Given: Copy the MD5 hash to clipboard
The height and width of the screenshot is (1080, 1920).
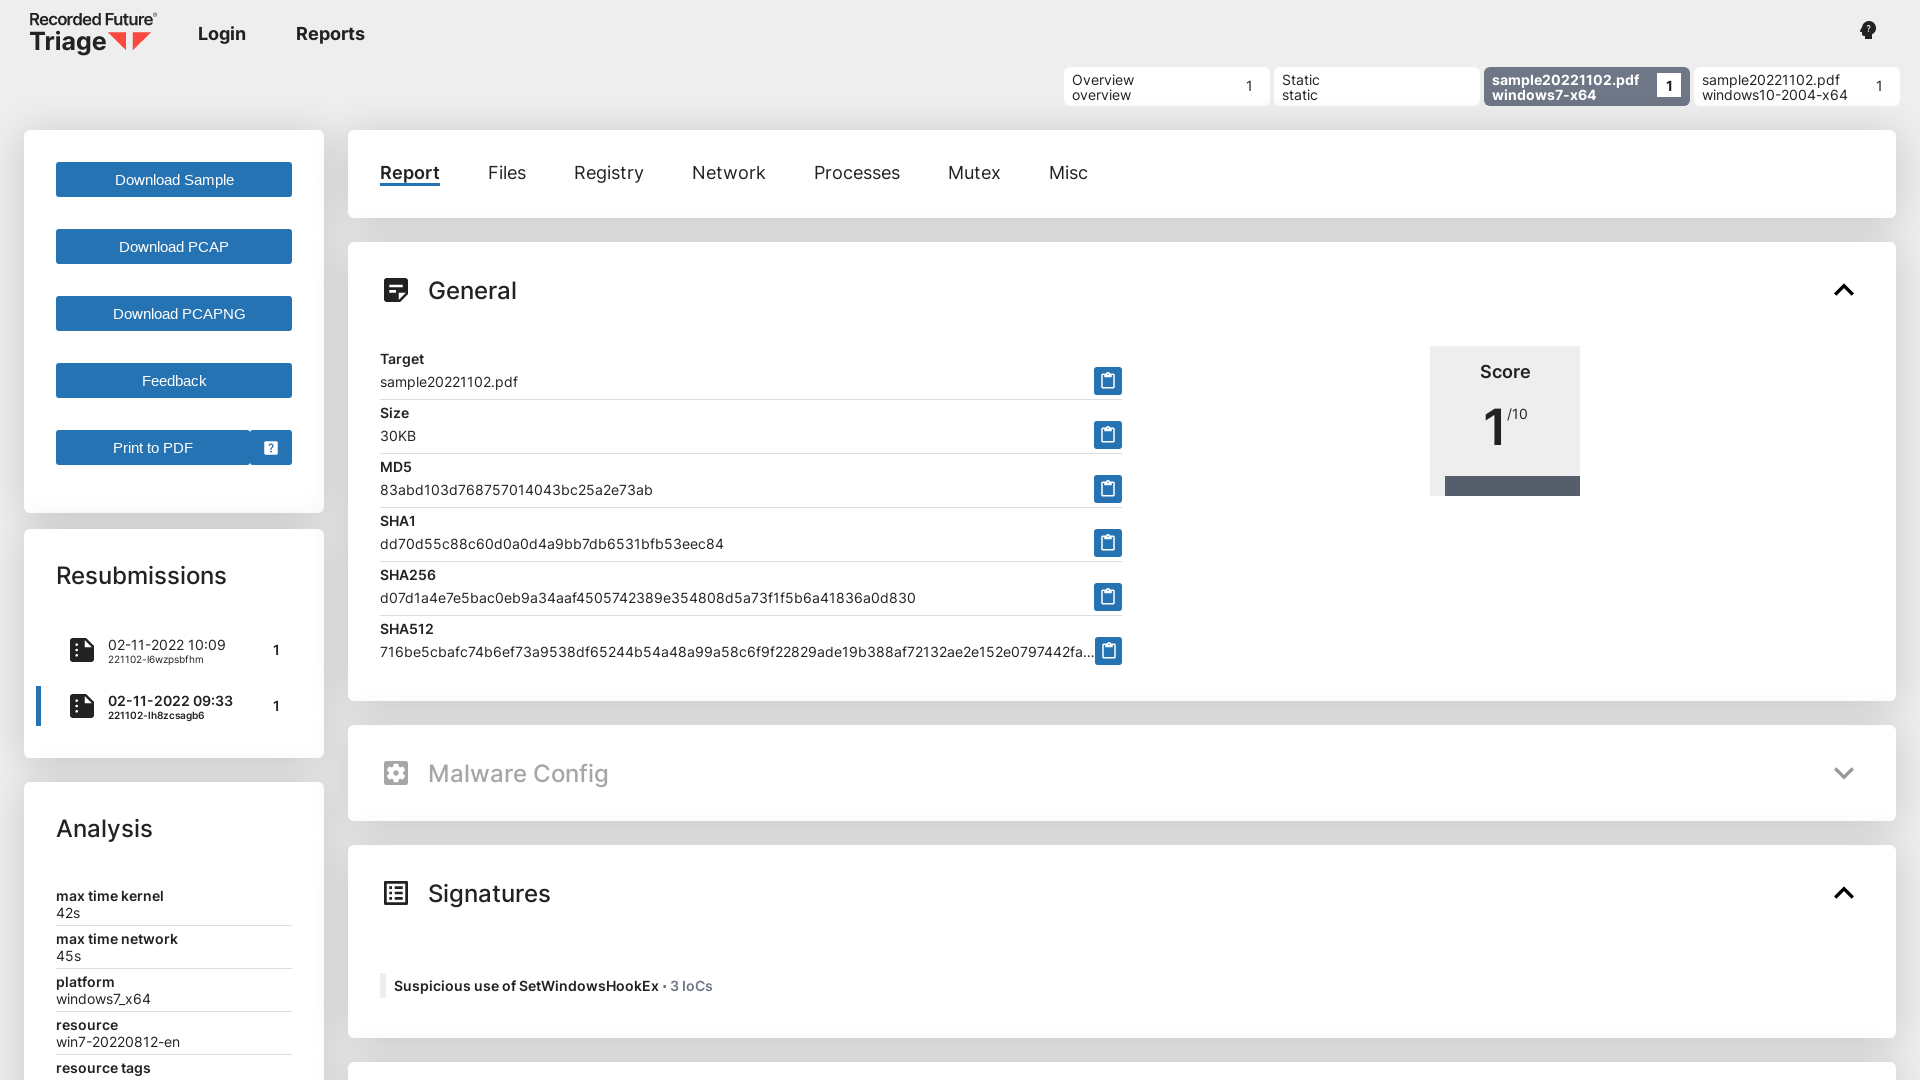Looking at the screenshot, I should point(1107,489).
